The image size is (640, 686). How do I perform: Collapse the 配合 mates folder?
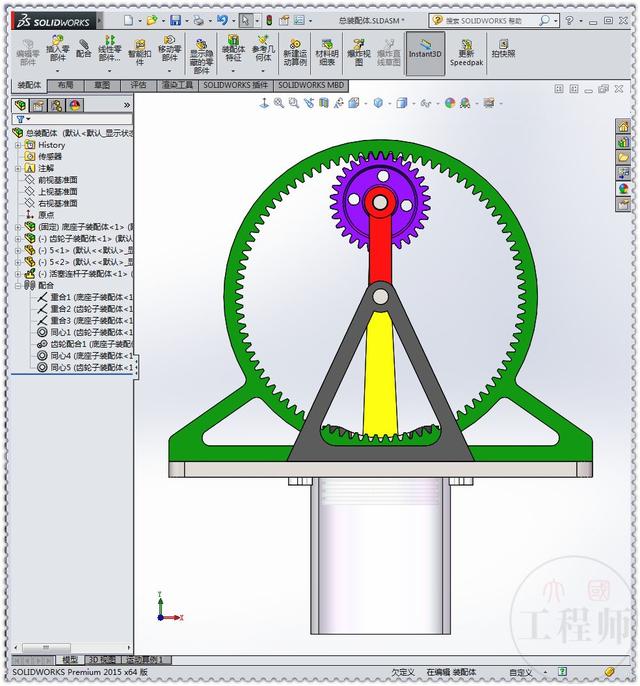point(18,286)
